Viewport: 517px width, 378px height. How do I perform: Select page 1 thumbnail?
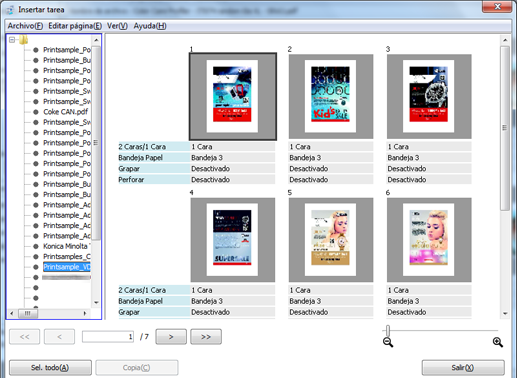tap(233, 96)
